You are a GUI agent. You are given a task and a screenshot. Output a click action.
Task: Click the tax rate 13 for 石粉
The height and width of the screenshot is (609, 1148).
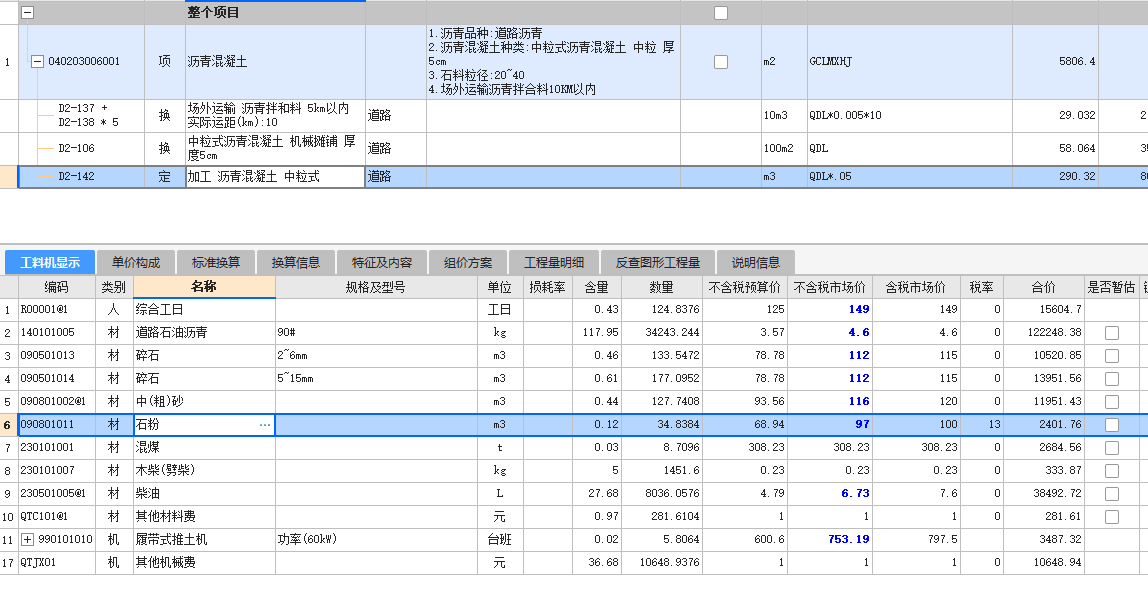click(x=981, y=425)
